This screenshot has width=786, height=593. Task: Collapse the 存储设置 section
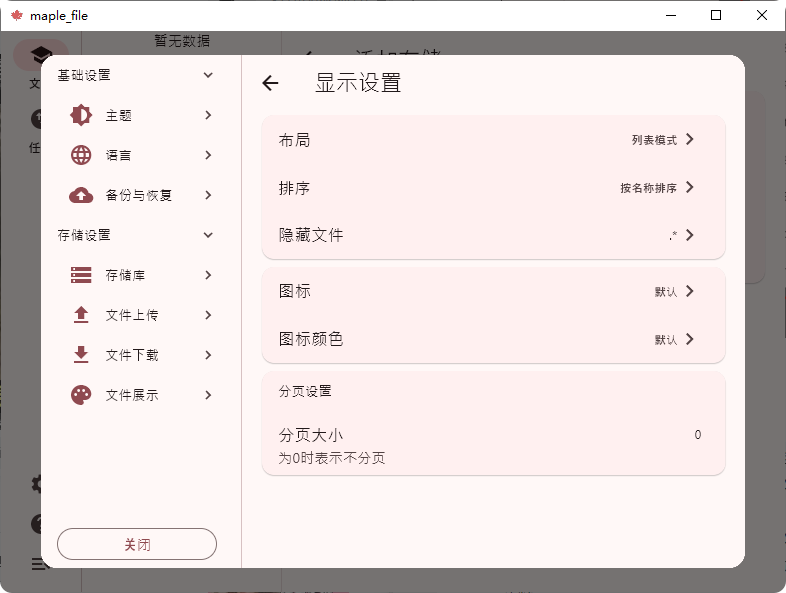click(x=208, y=235)
